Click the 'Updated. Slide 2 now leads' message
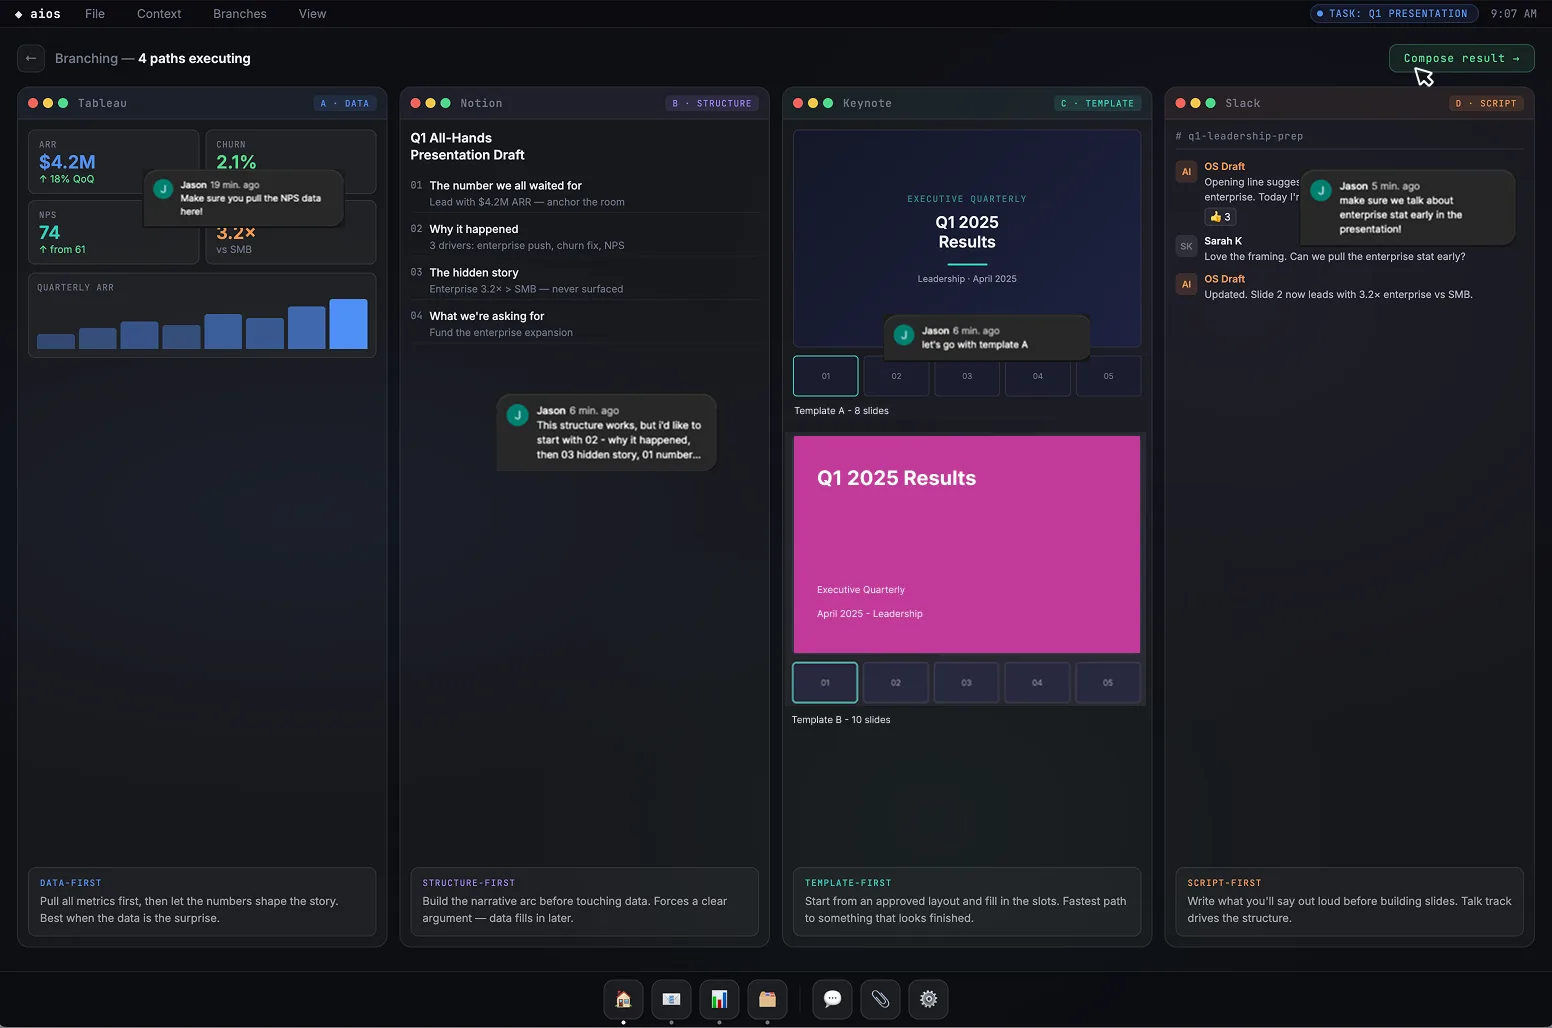1552x1028 pixels. pos(1338,294)
